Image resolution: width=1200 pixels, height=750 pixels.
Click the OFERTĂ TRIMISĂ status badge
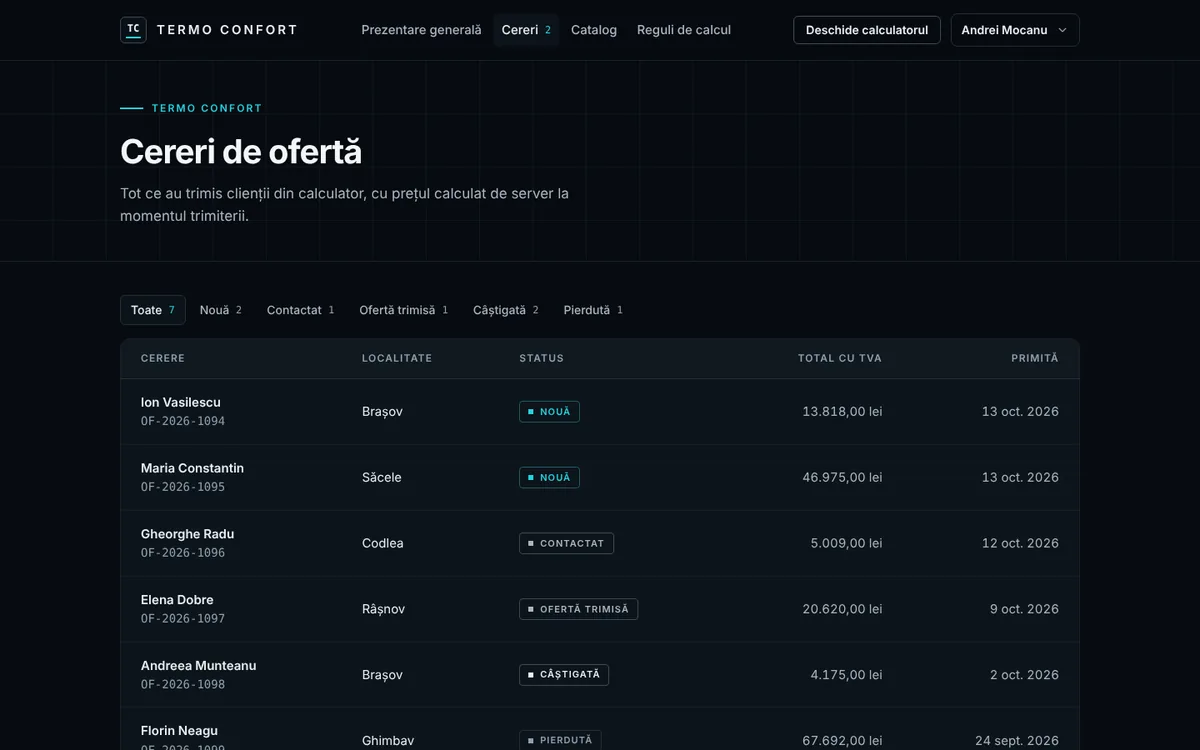click(x=578, y=609)
